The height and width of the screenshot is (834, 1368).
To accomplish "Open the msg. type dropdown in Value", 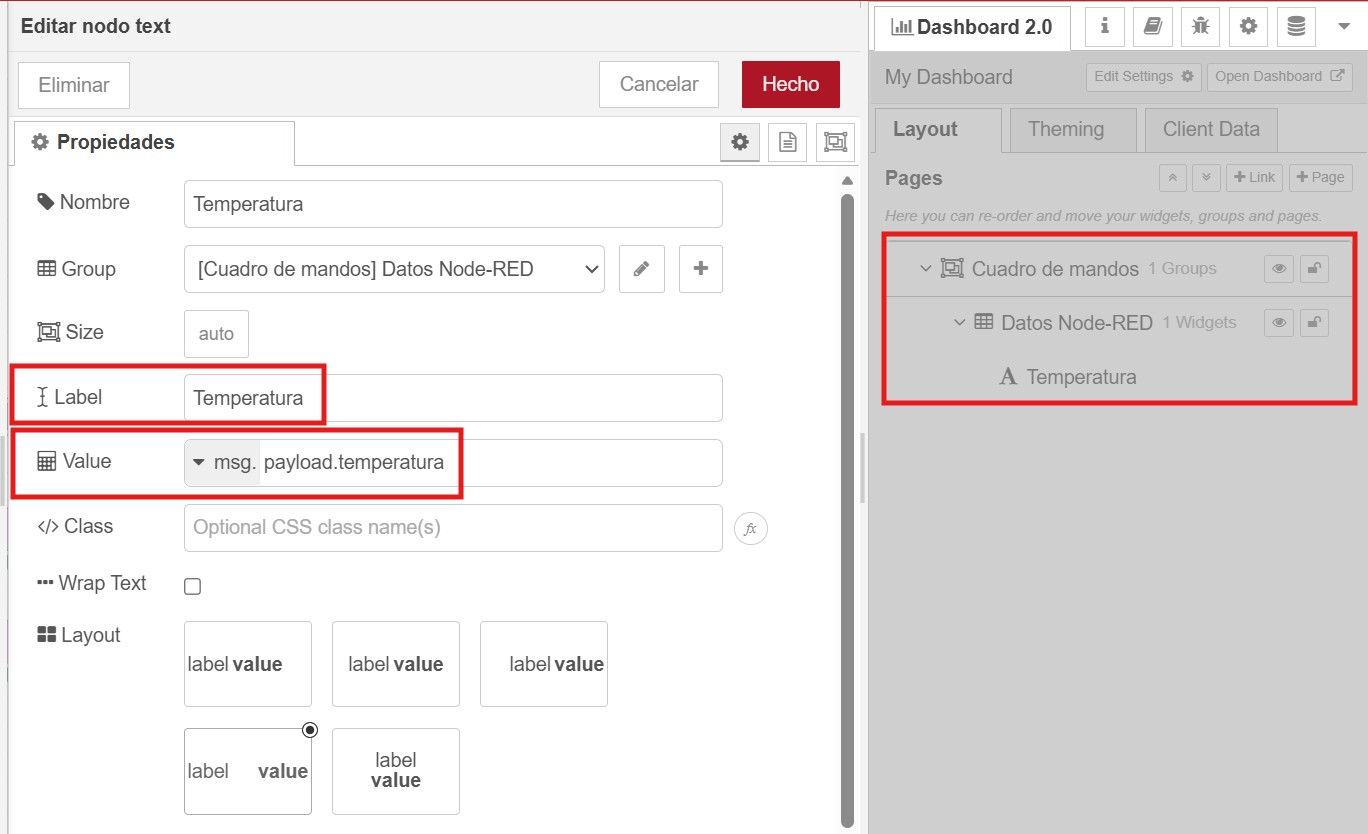I will pyautogui.click(x=221, y=462).
